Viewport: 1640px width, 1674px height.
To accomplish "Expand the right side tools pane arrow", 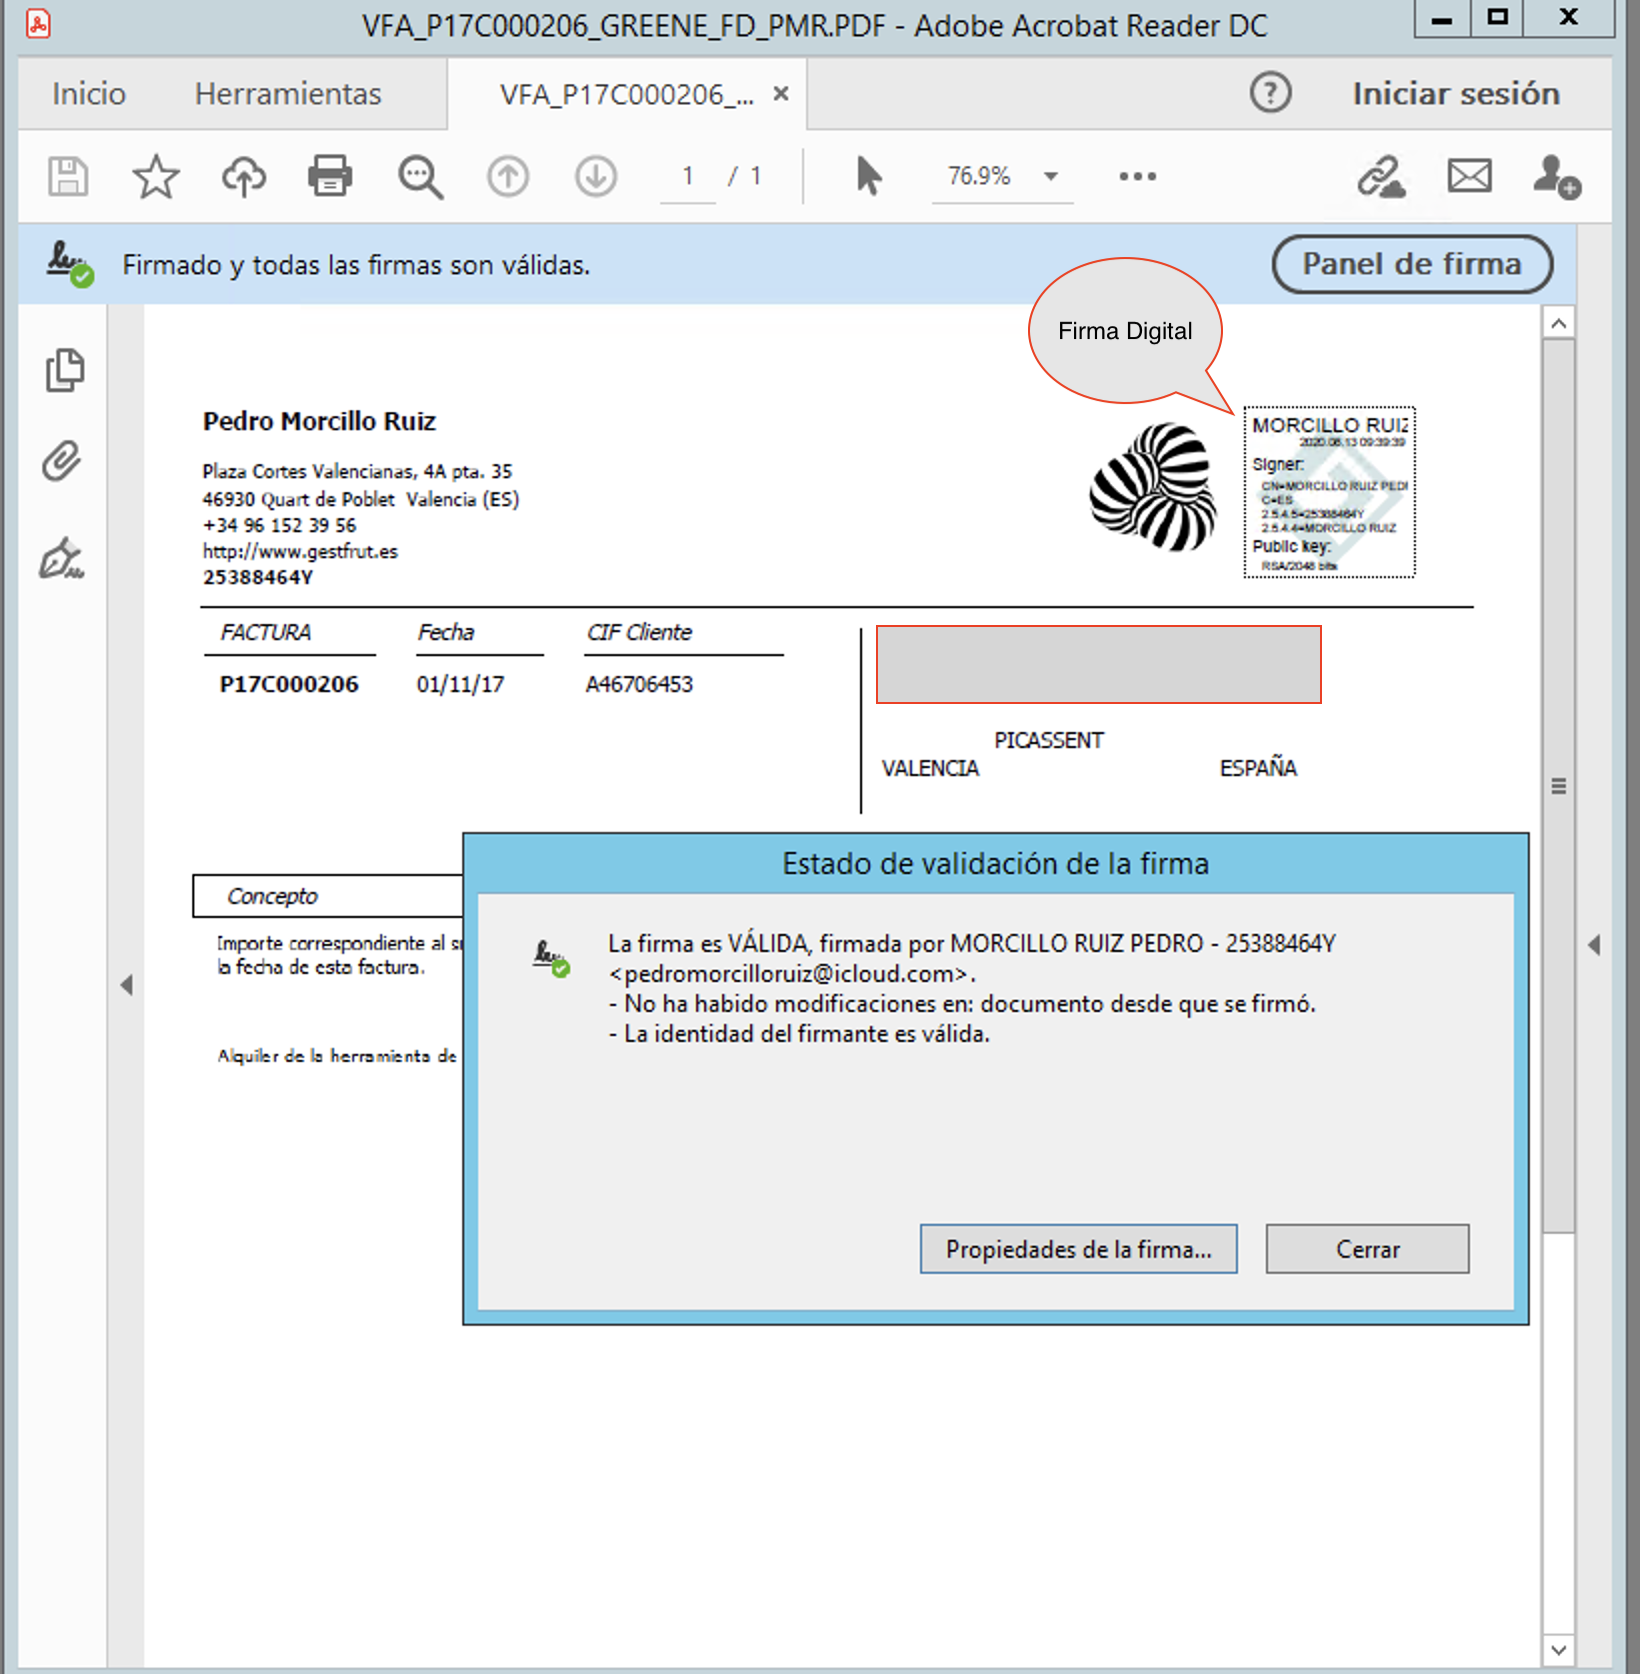I will coord(1594,945).
